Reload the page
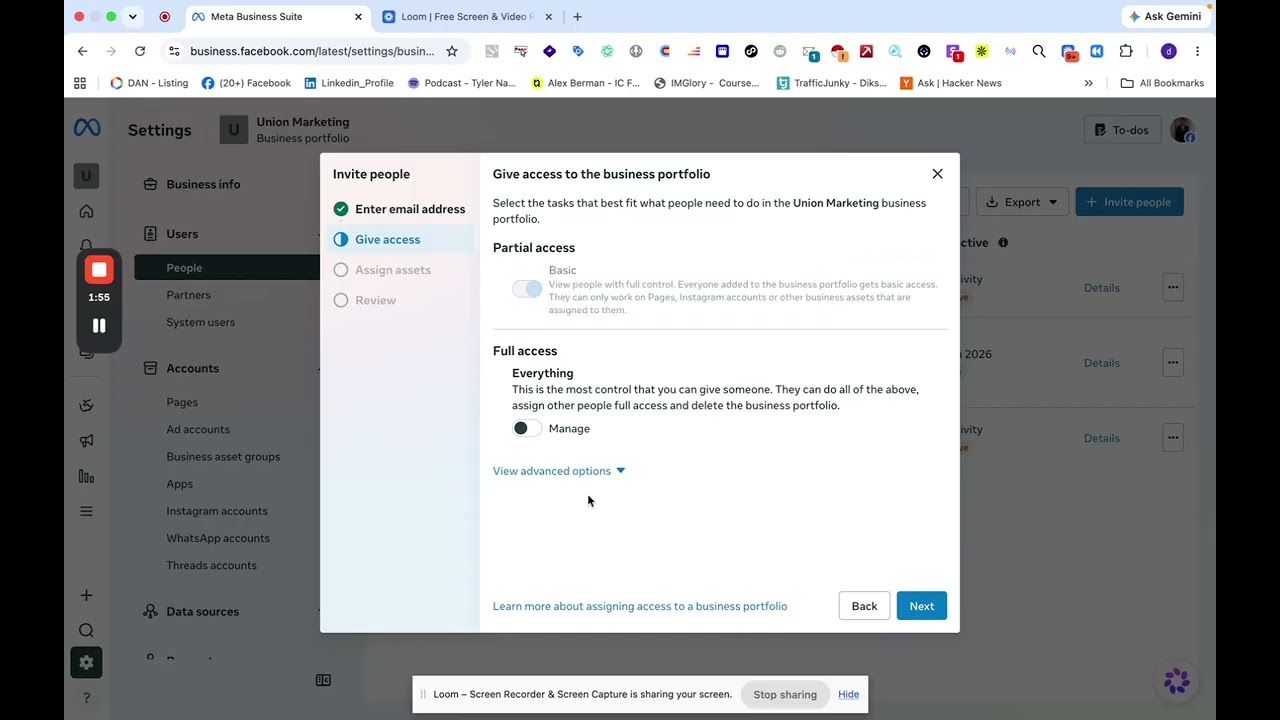The width and height of the screenshot is (1280, 720). click(x=140, y=51)
